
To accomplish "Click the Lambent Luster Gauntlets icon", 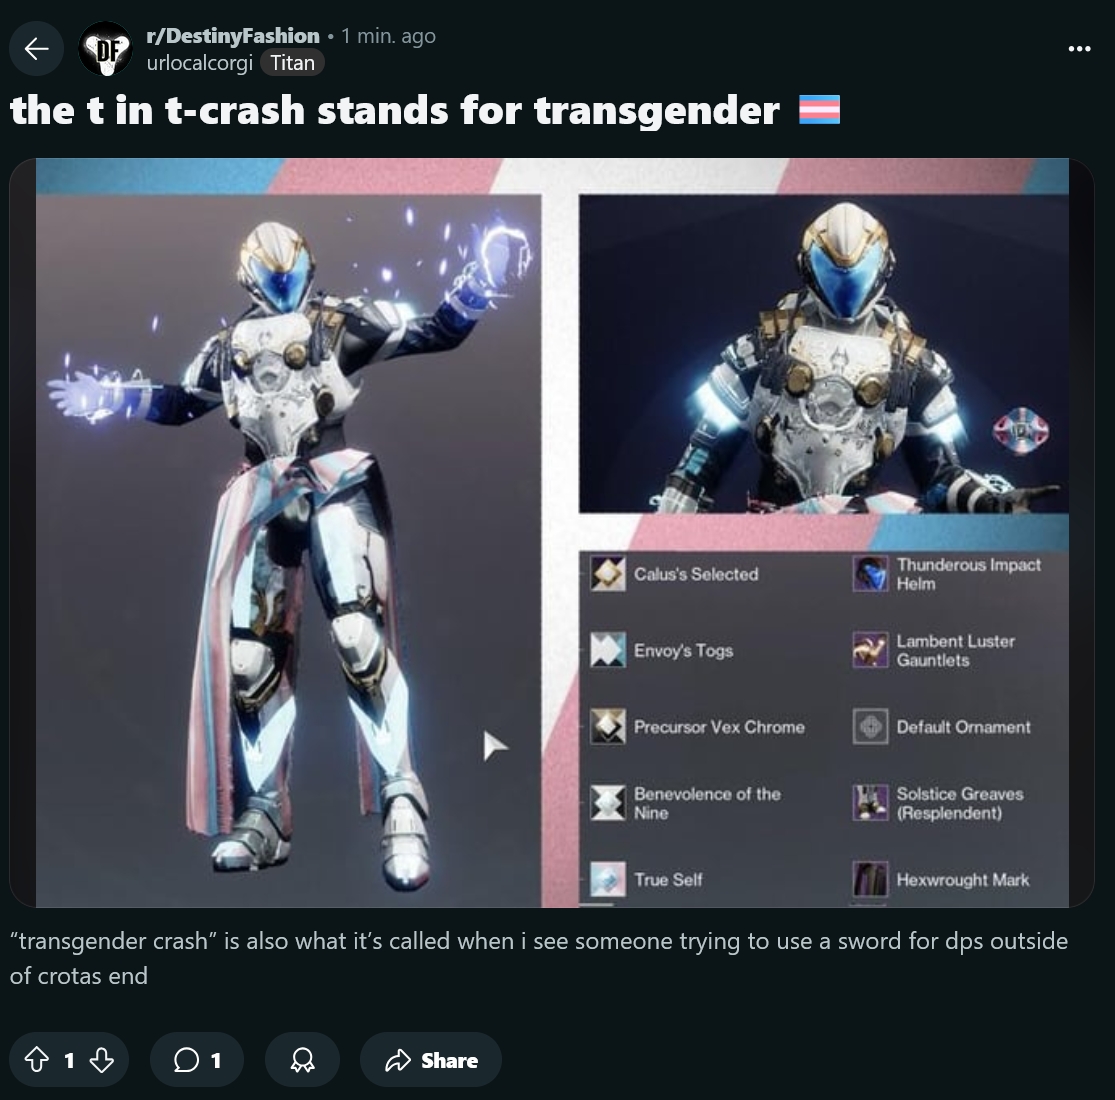I will 870,649.
